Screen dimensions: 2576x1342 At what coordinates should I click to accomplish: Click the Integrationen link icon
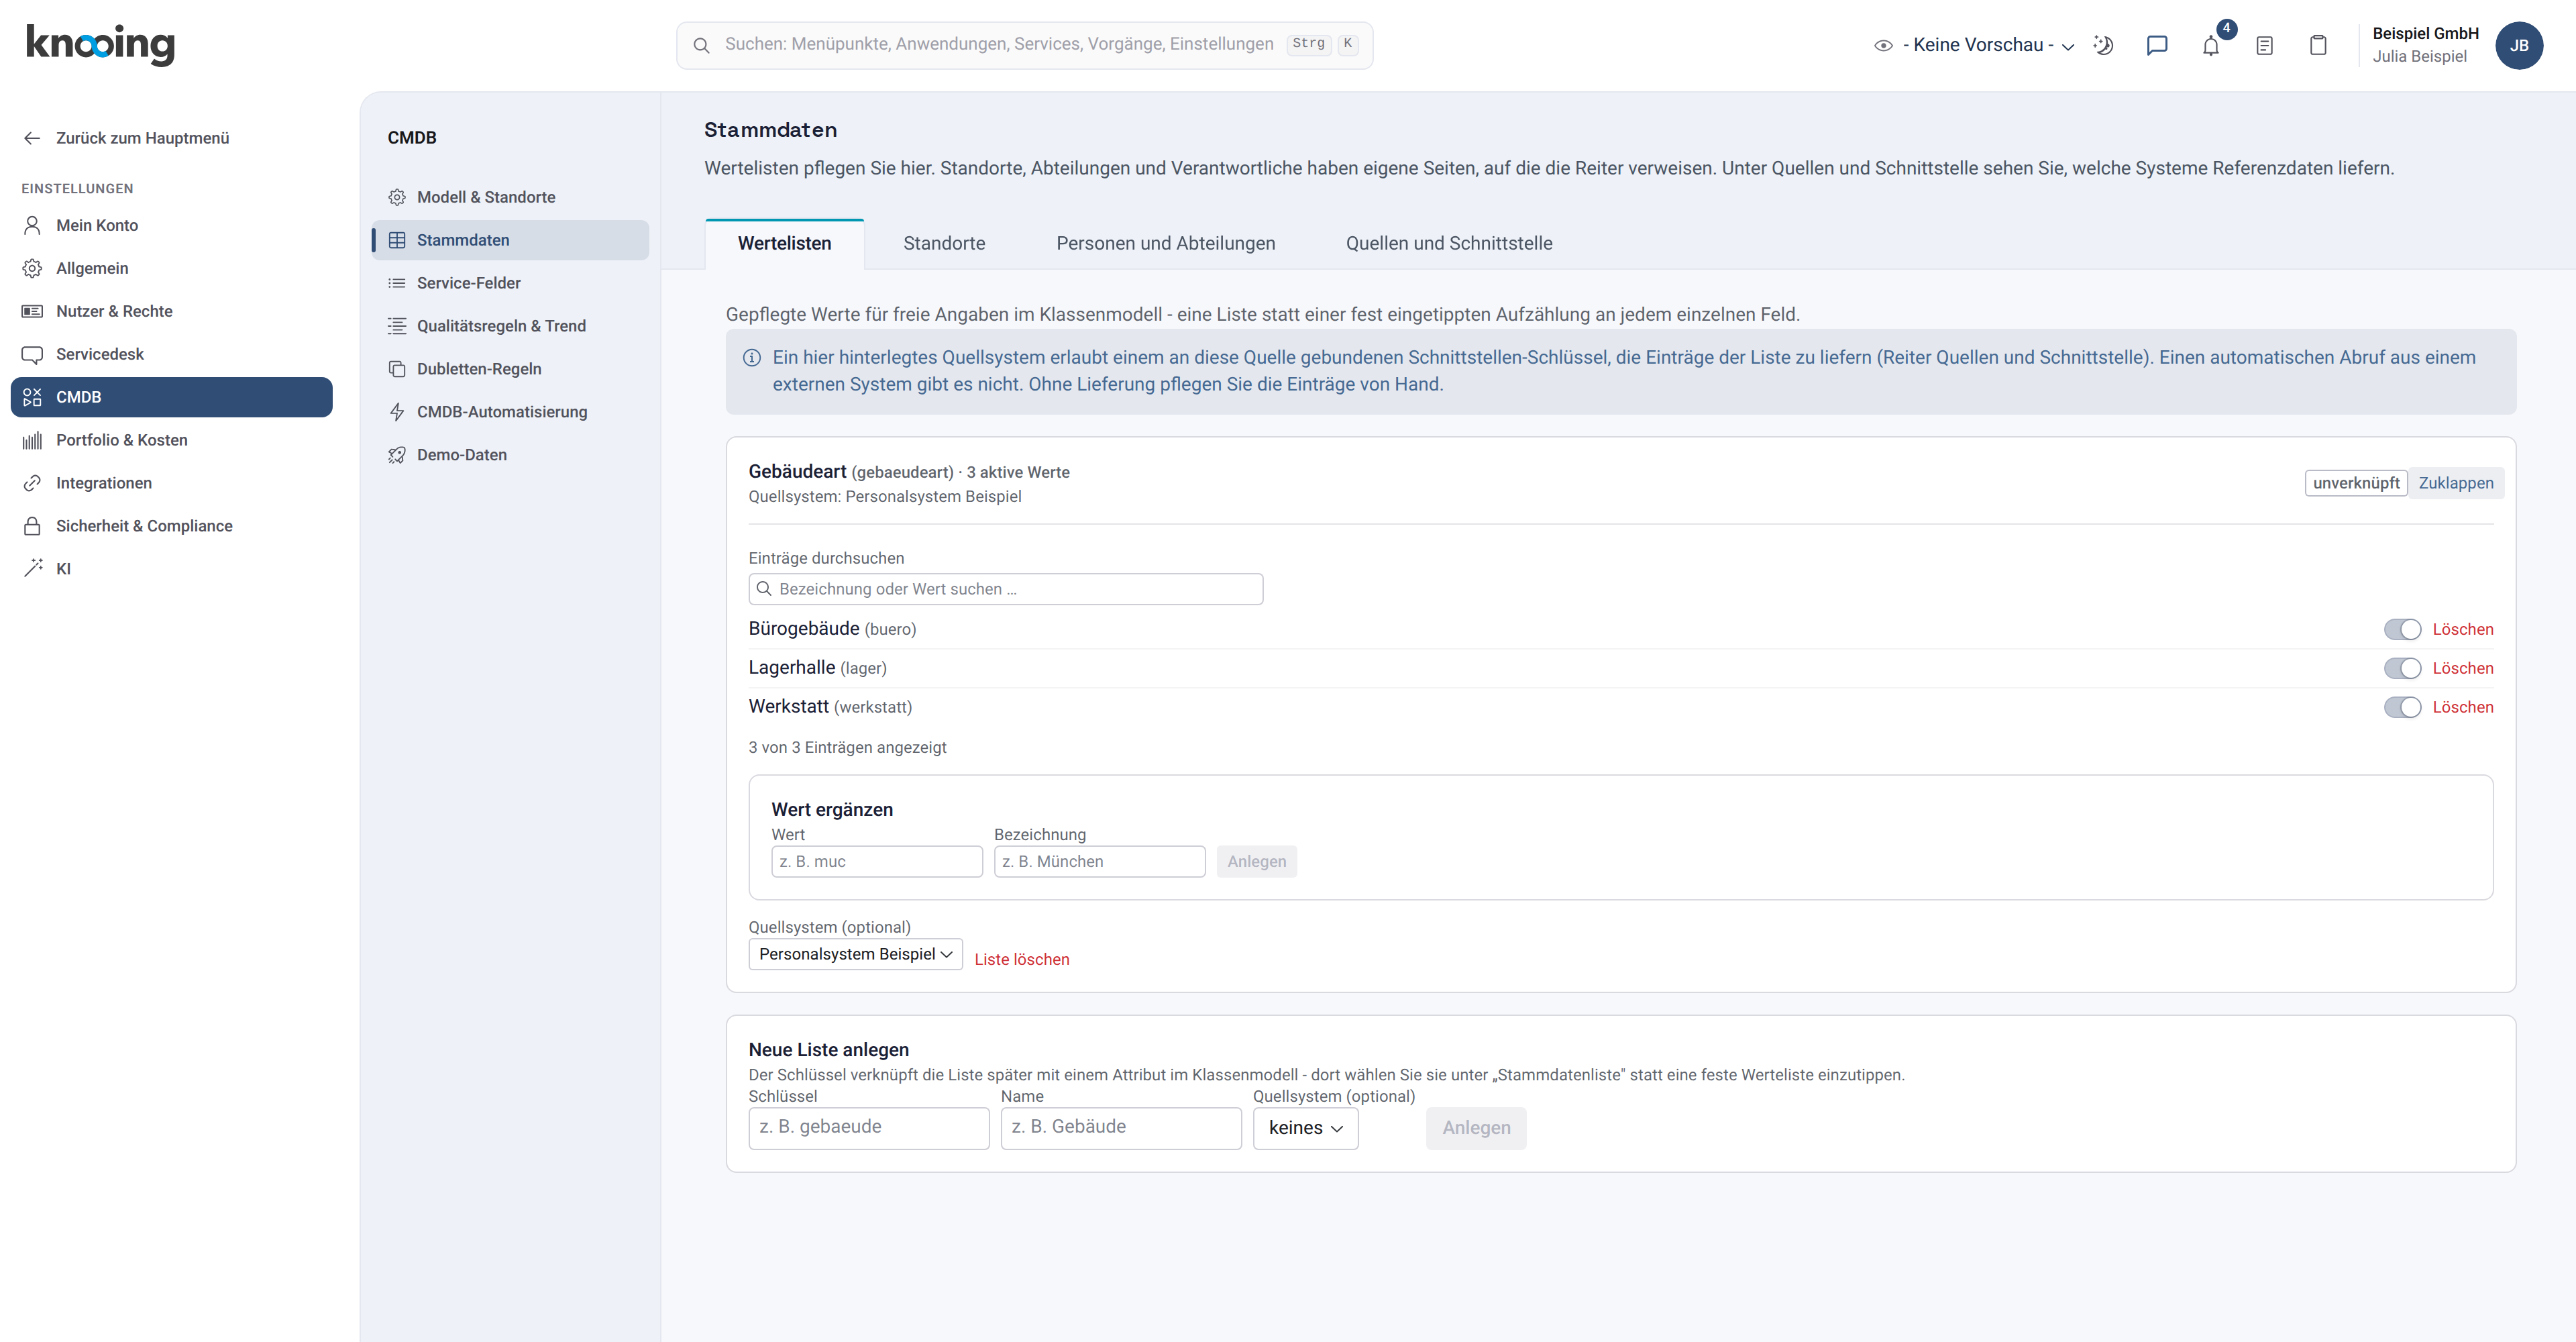click(32, 483)
